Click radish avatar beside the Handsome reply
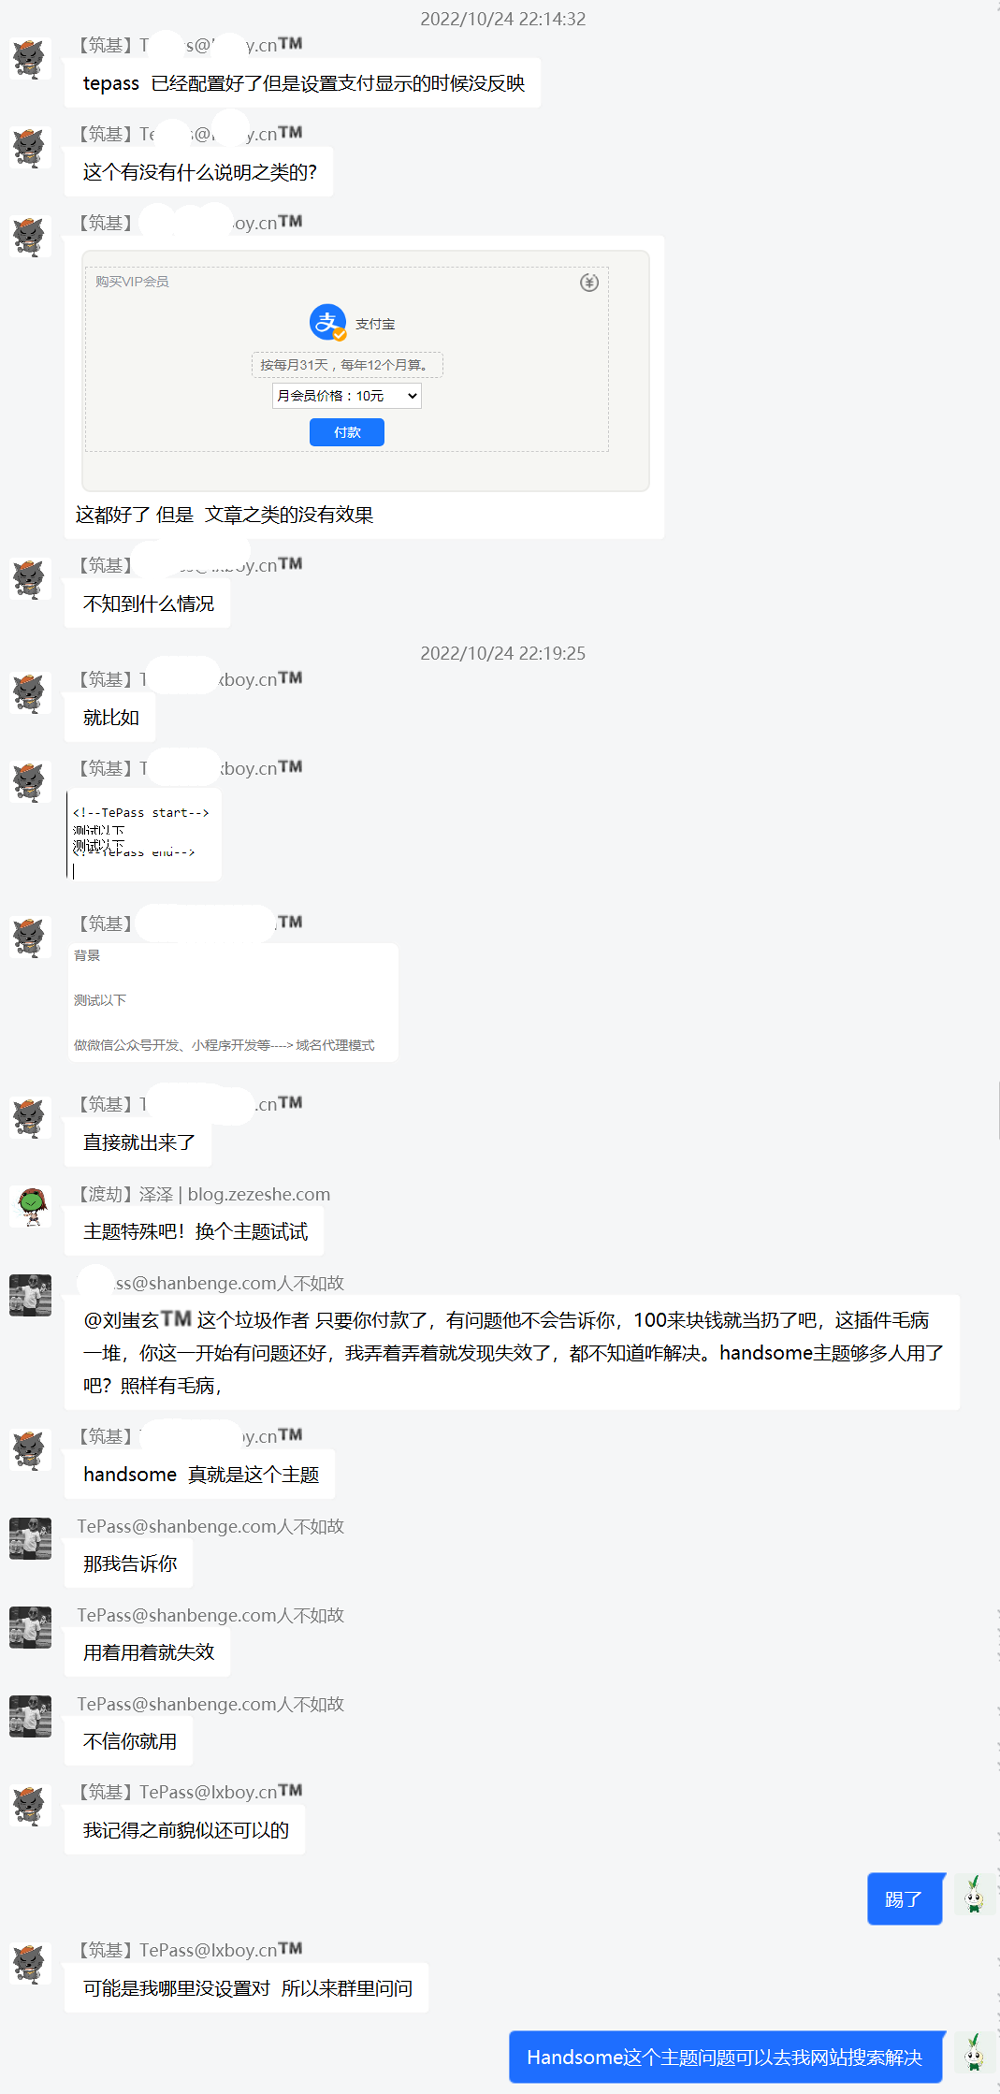Image resolution: width=1000 pixels, height=2094 pixels. tap(974, 2052)
